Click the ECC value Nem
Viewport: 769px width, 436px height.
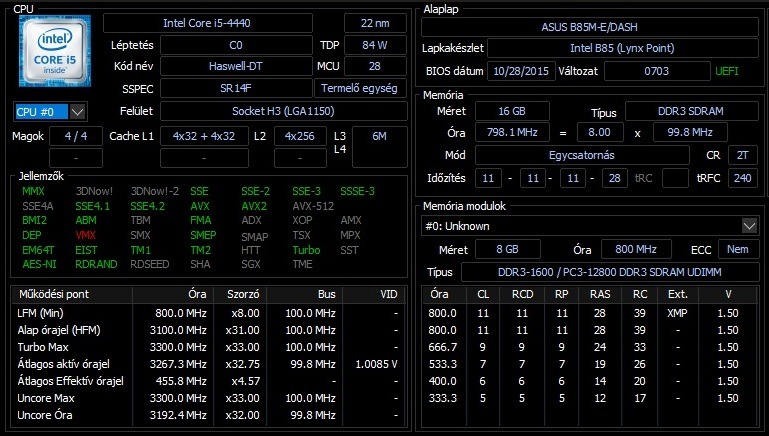[x=738, y=249]
